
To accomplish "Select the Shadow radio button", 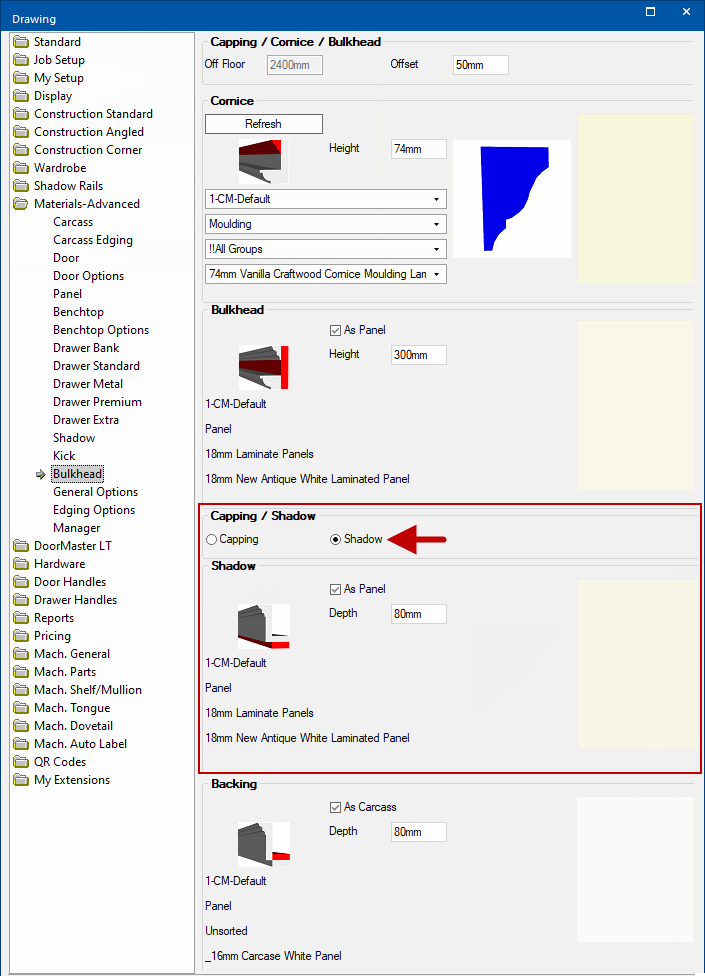I will tap(336, 540).
